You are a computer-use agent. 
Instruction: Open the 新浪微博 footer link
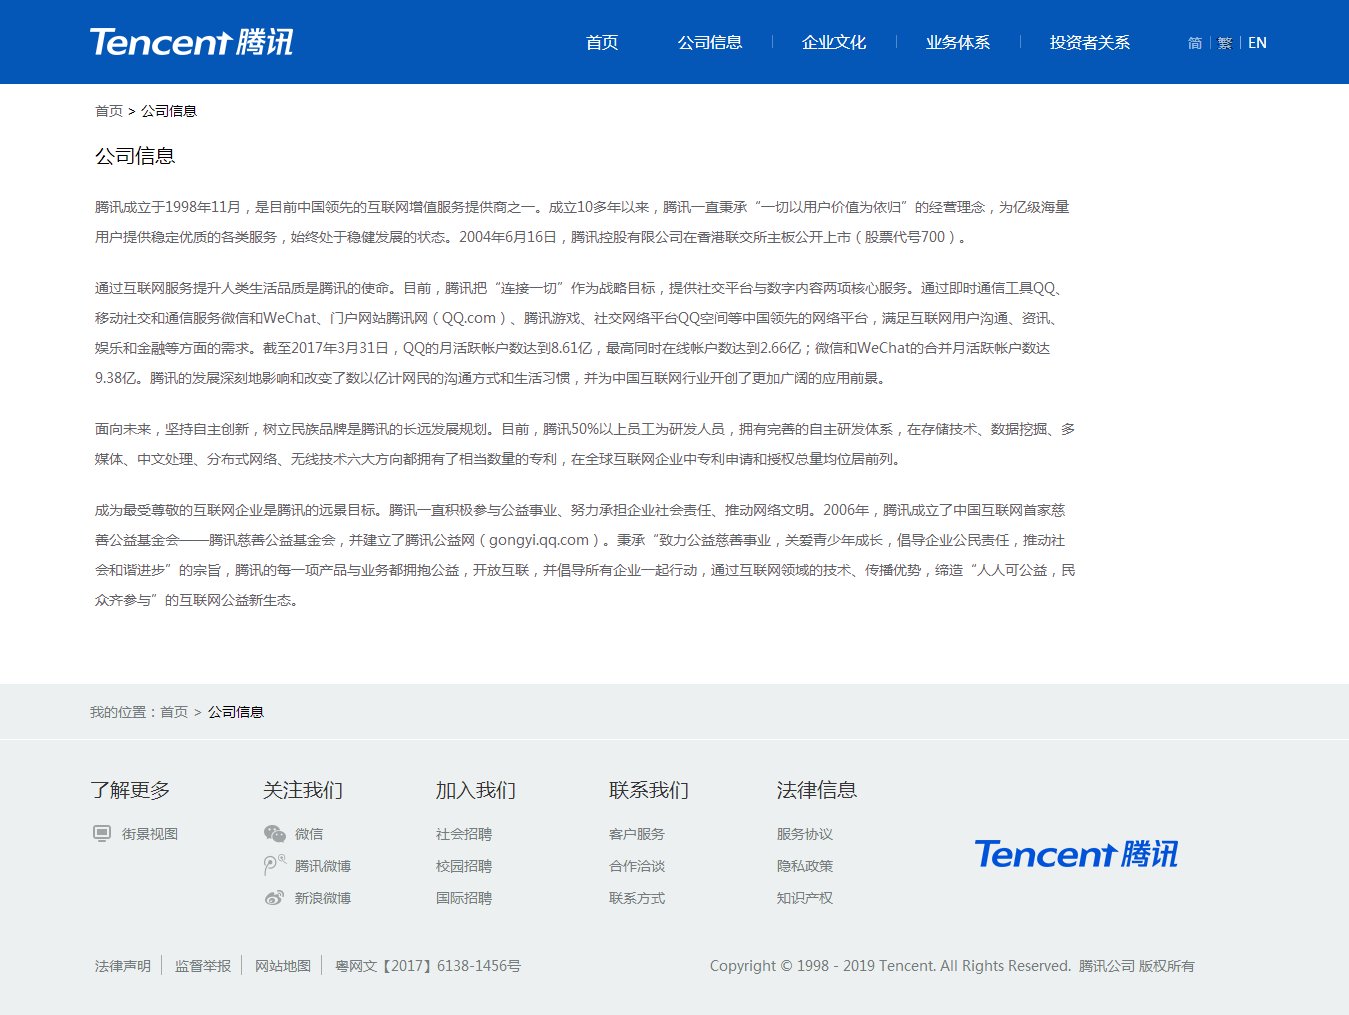[x=323, y=898]
